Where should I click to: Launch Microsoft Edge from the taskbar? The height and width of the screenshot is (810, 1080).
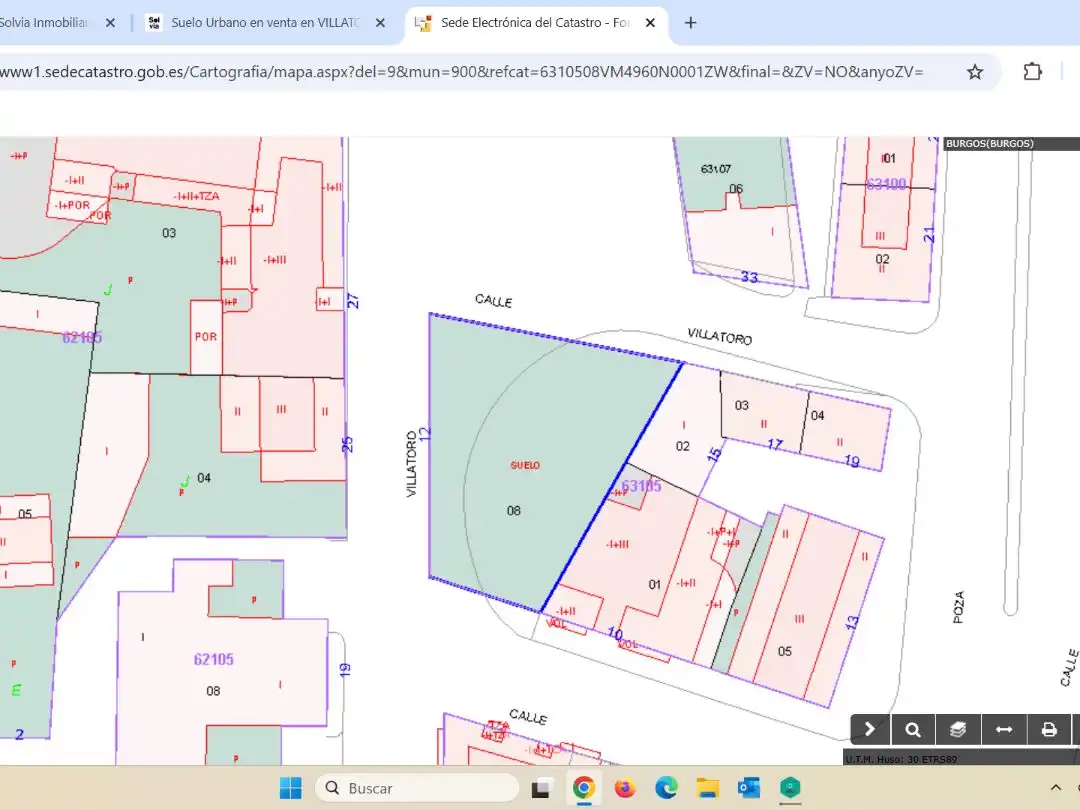(666, 788)
